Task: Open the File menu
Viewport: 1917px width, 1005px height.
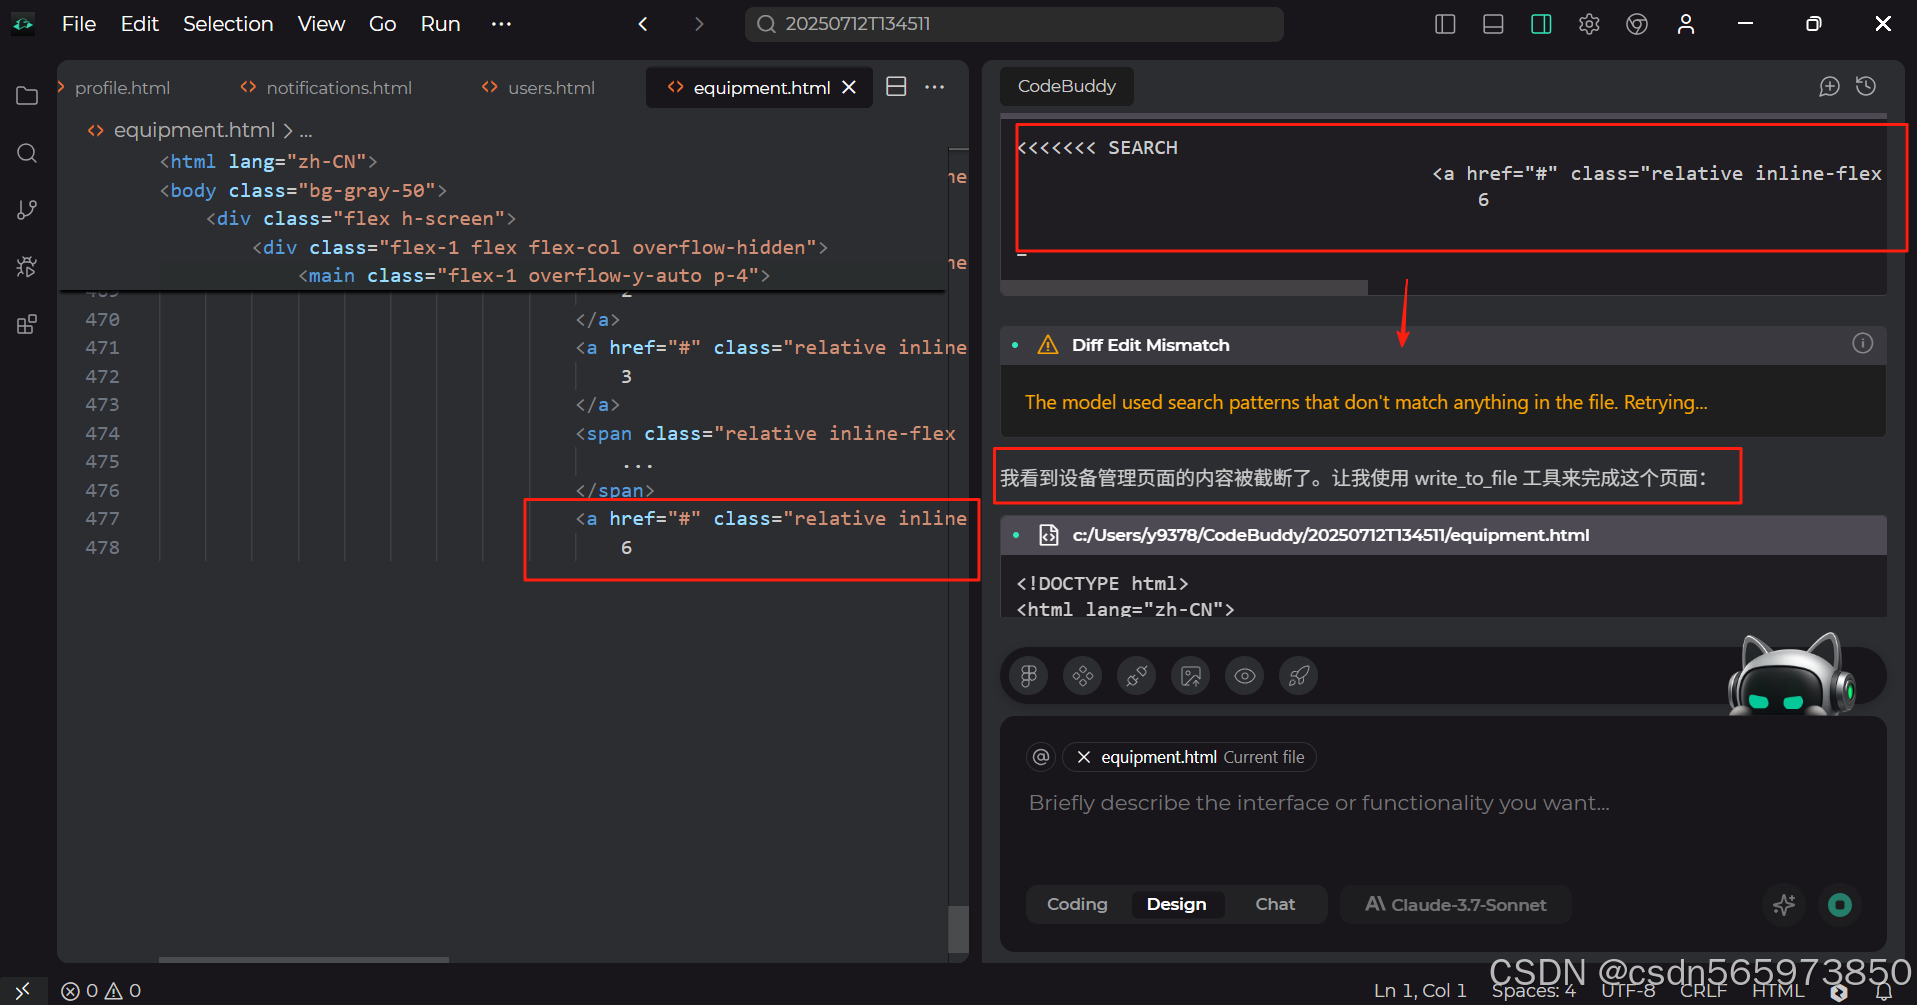Action: [79, 24]
